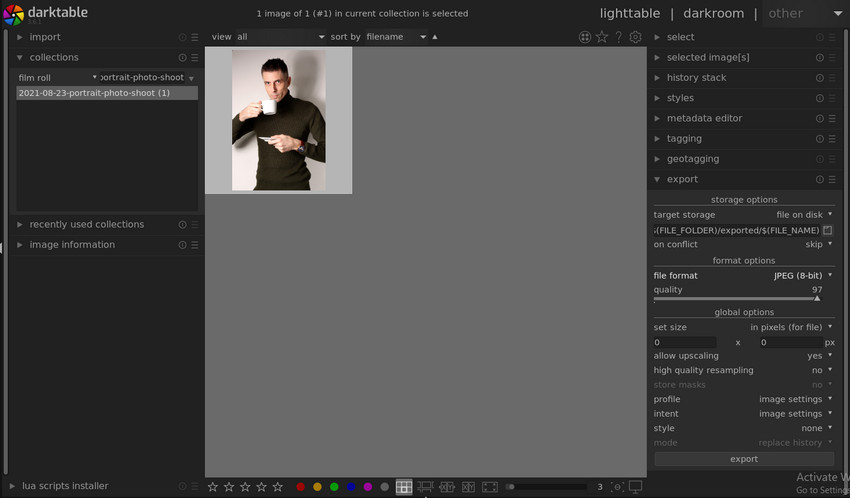Click the export width pixel field
Viewport: 850px width, 498px height.
point(685,342)
